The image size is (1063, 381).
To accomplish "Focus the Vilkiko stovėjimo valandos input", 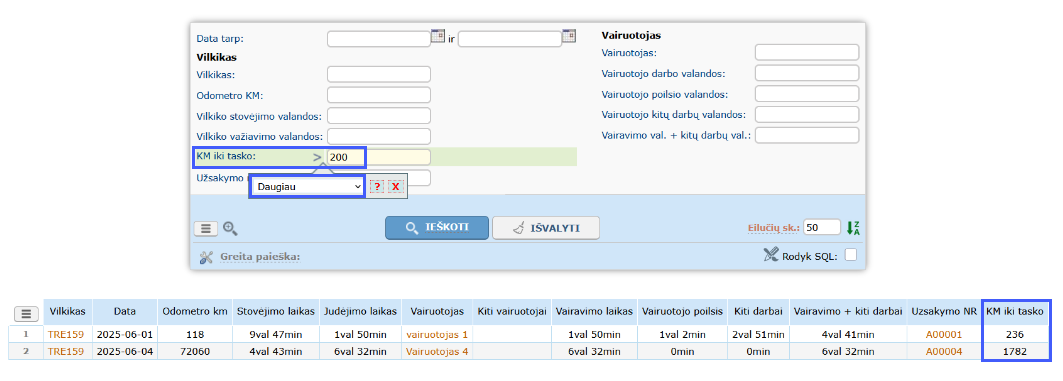I will point(379,116).
